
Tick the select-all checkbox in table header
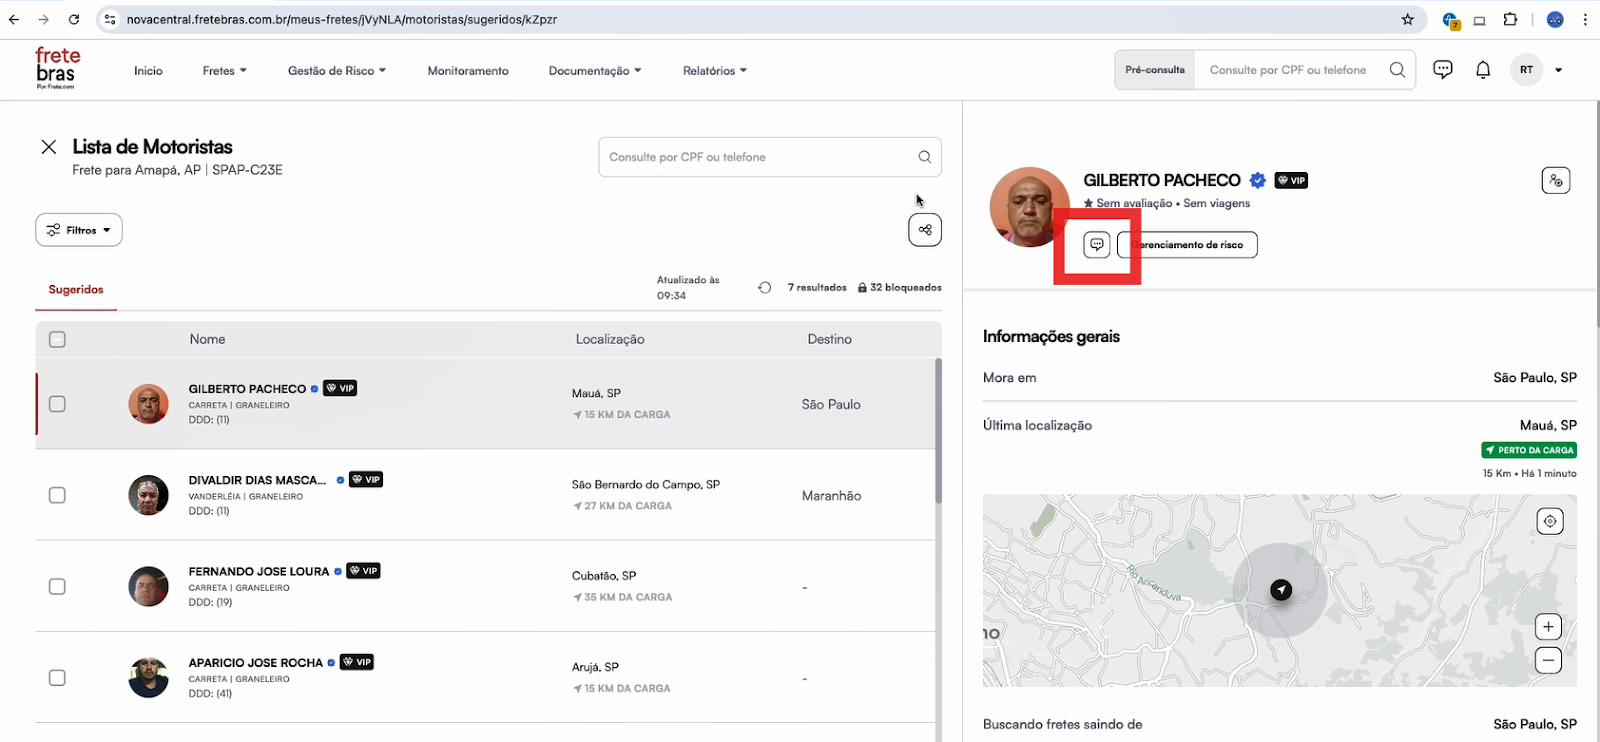click(x=57, y=340)
